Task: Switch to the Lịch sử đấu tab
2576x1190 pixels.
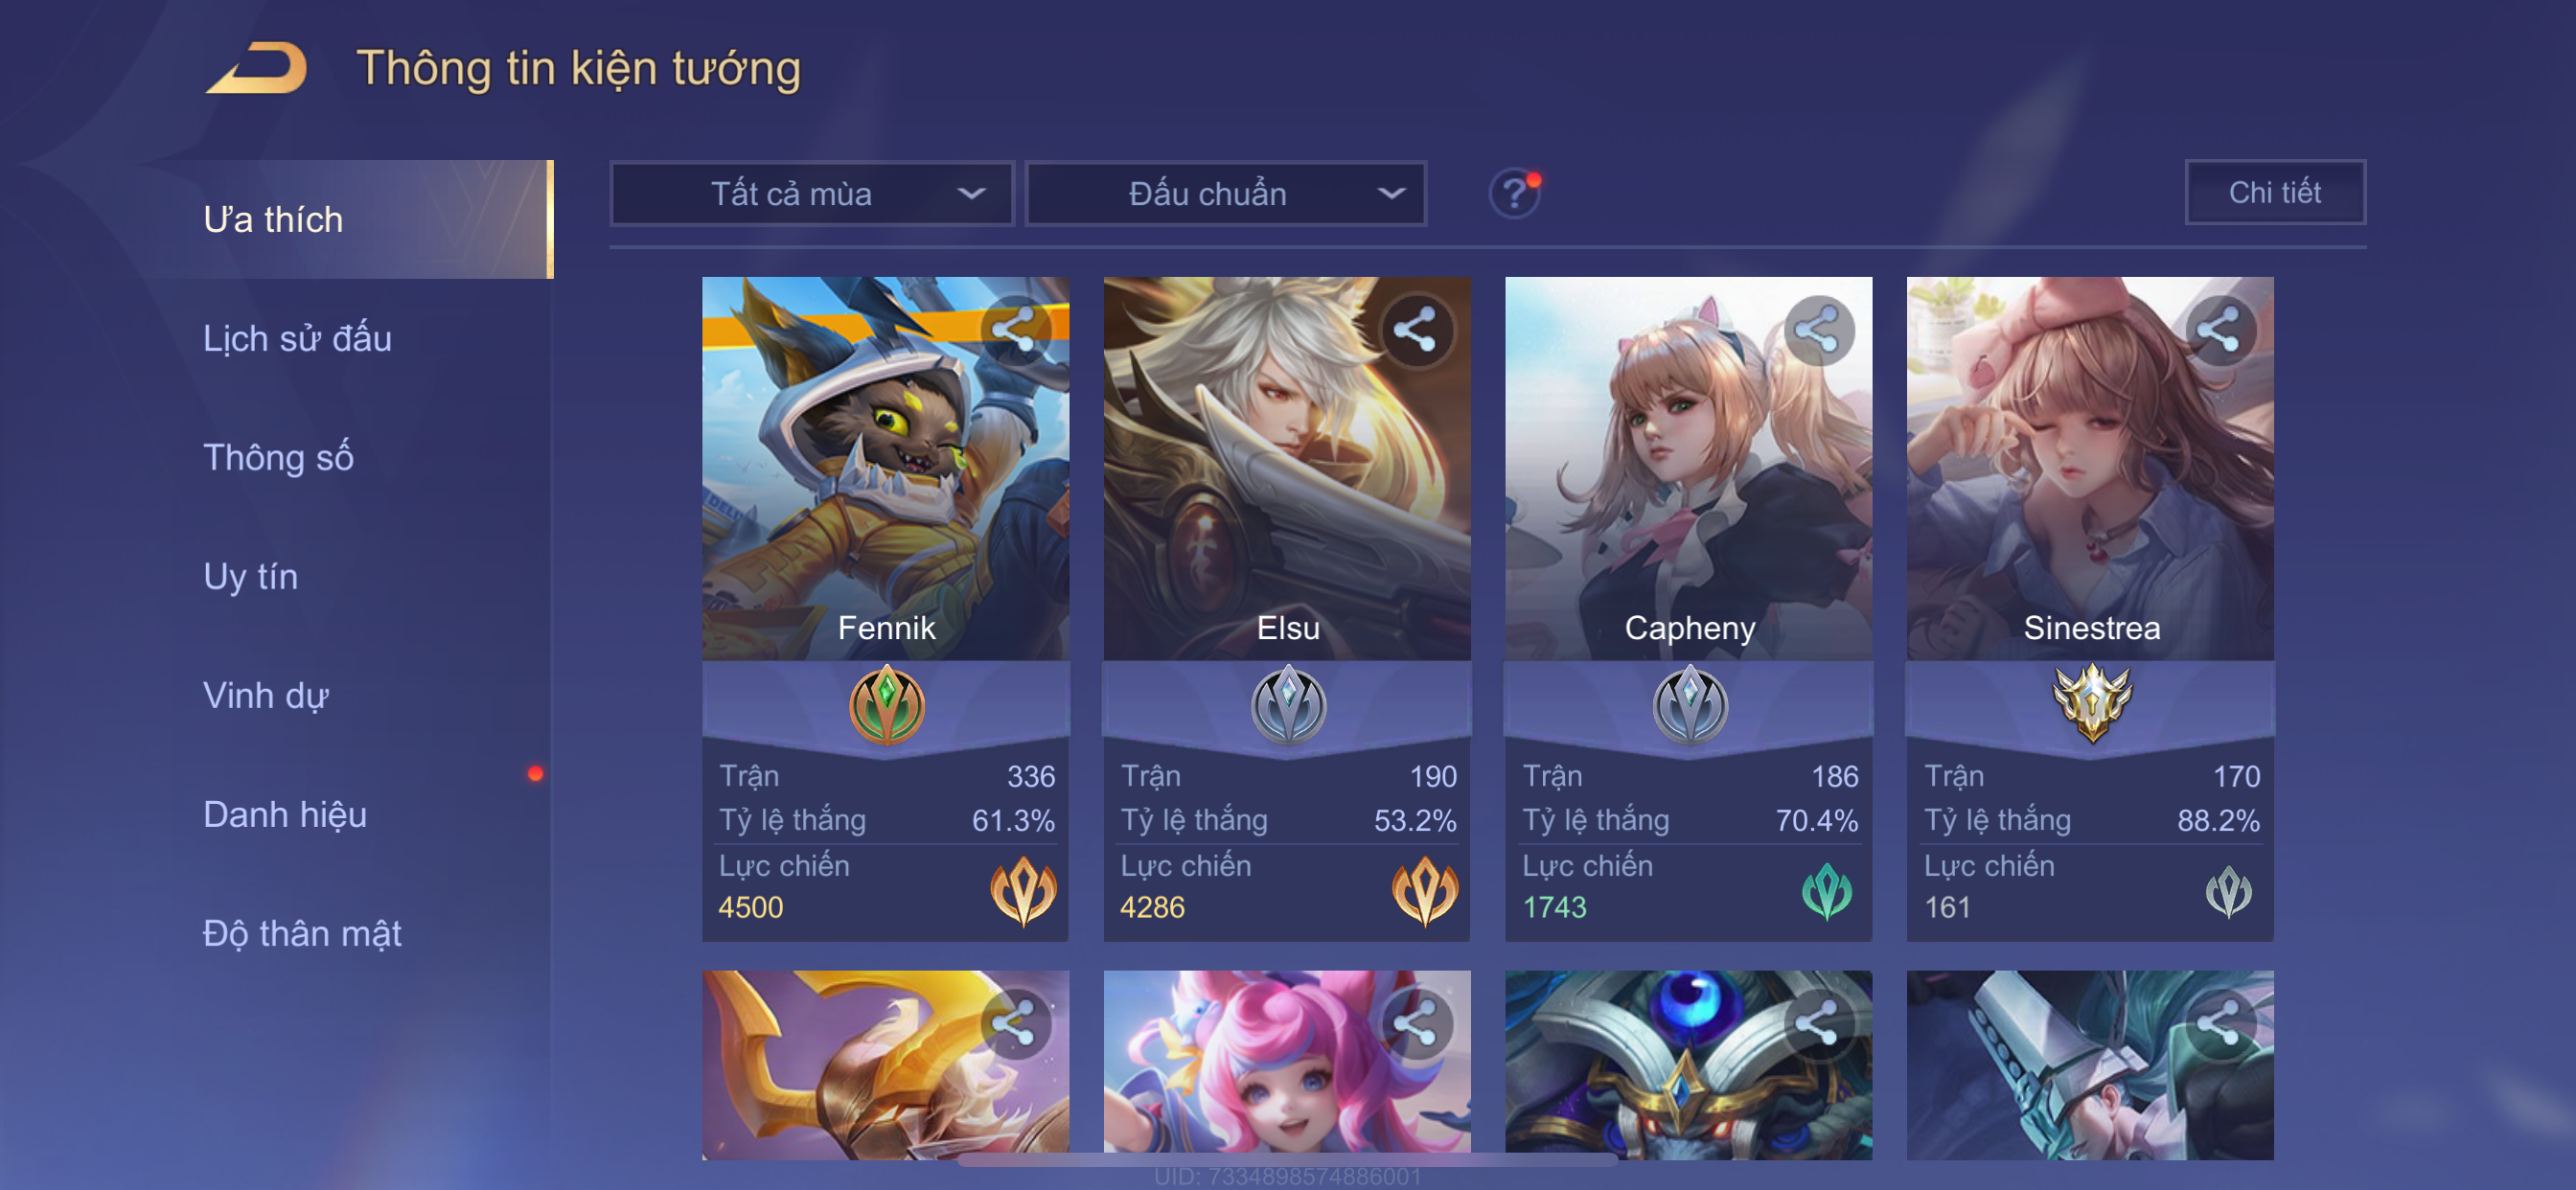Action: (297, 339)
